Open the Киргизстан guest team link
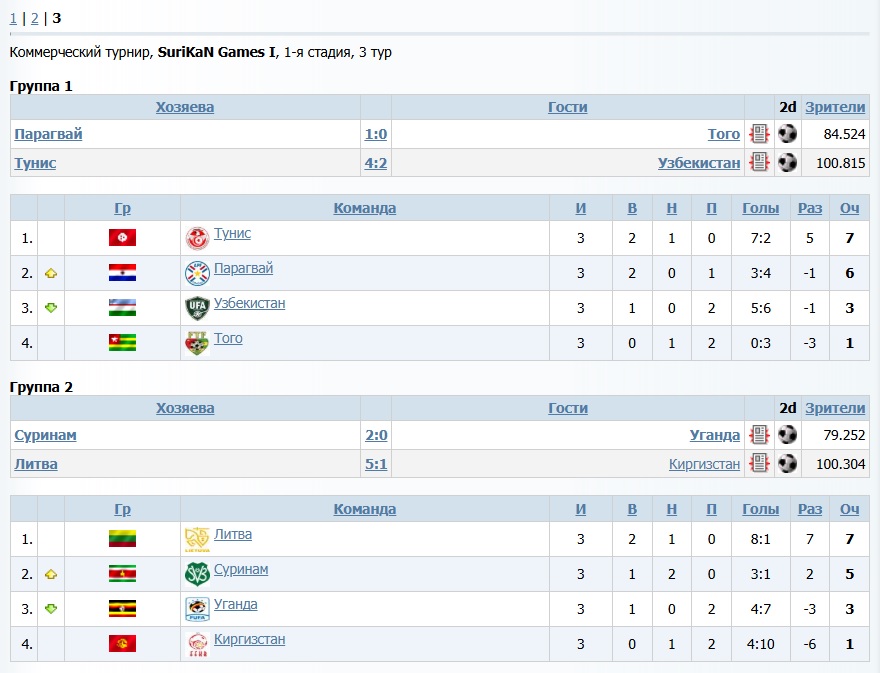Viewport: 880px width, 673px height. [704, 464]
